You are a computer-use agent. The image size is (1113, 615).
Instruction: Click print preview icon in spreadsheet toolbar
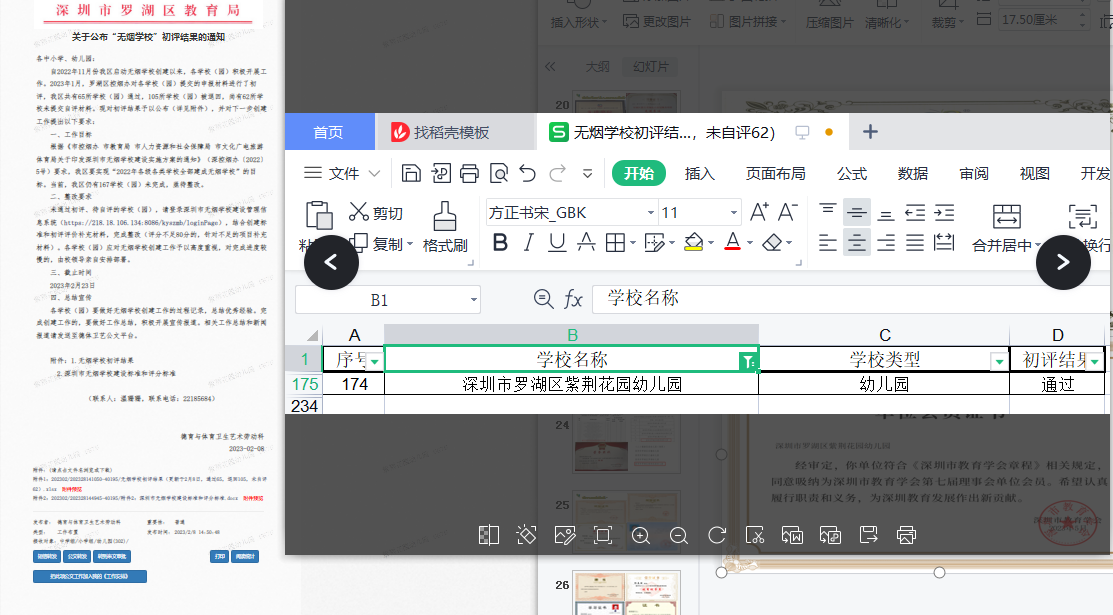(499, 173)
